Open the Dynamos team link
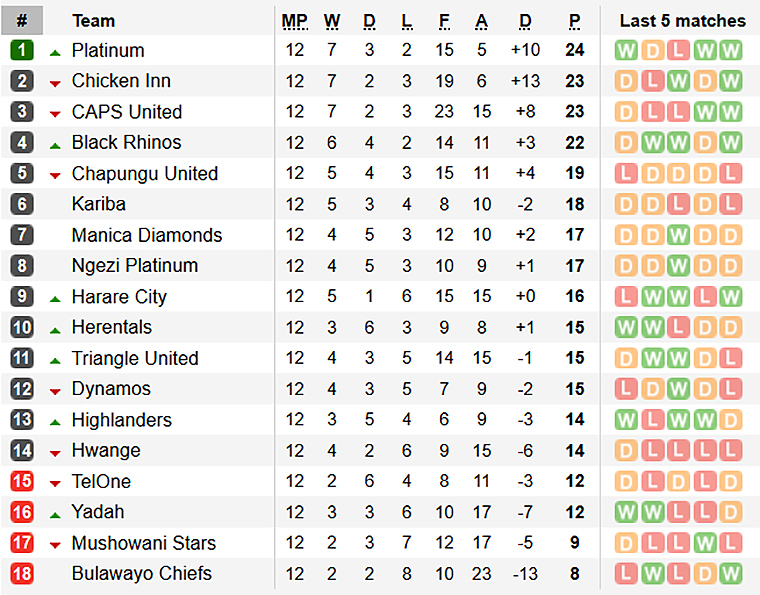Screen dimensions: 760x595 click(111, 389)
